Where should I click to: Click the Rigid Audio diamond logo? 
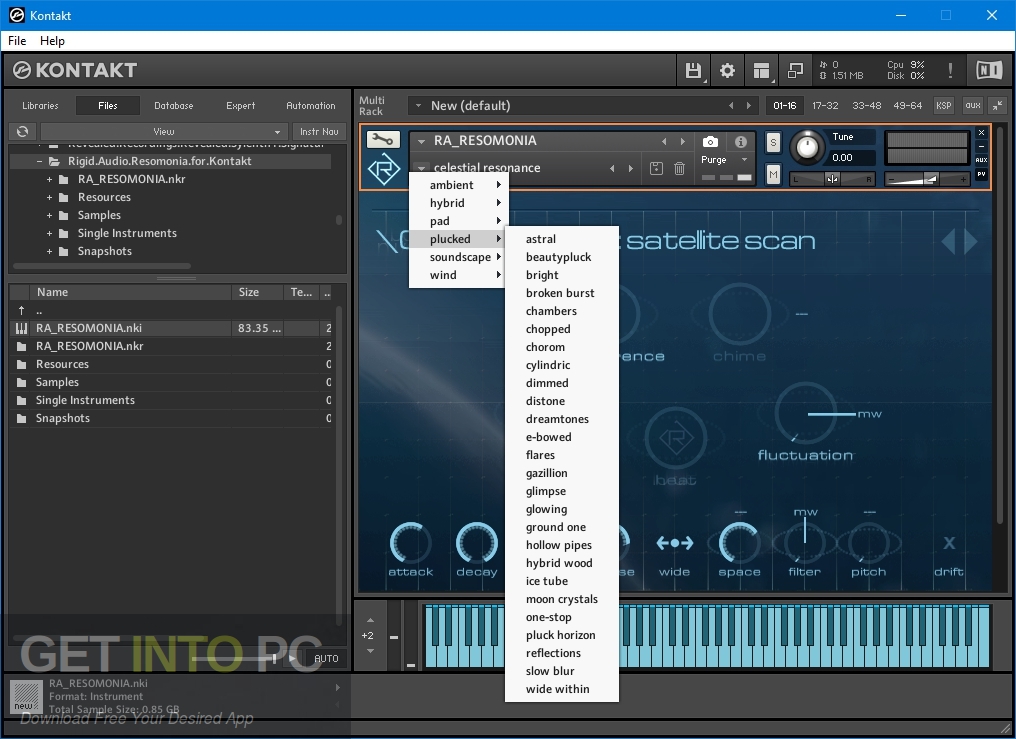click(384, 168)
